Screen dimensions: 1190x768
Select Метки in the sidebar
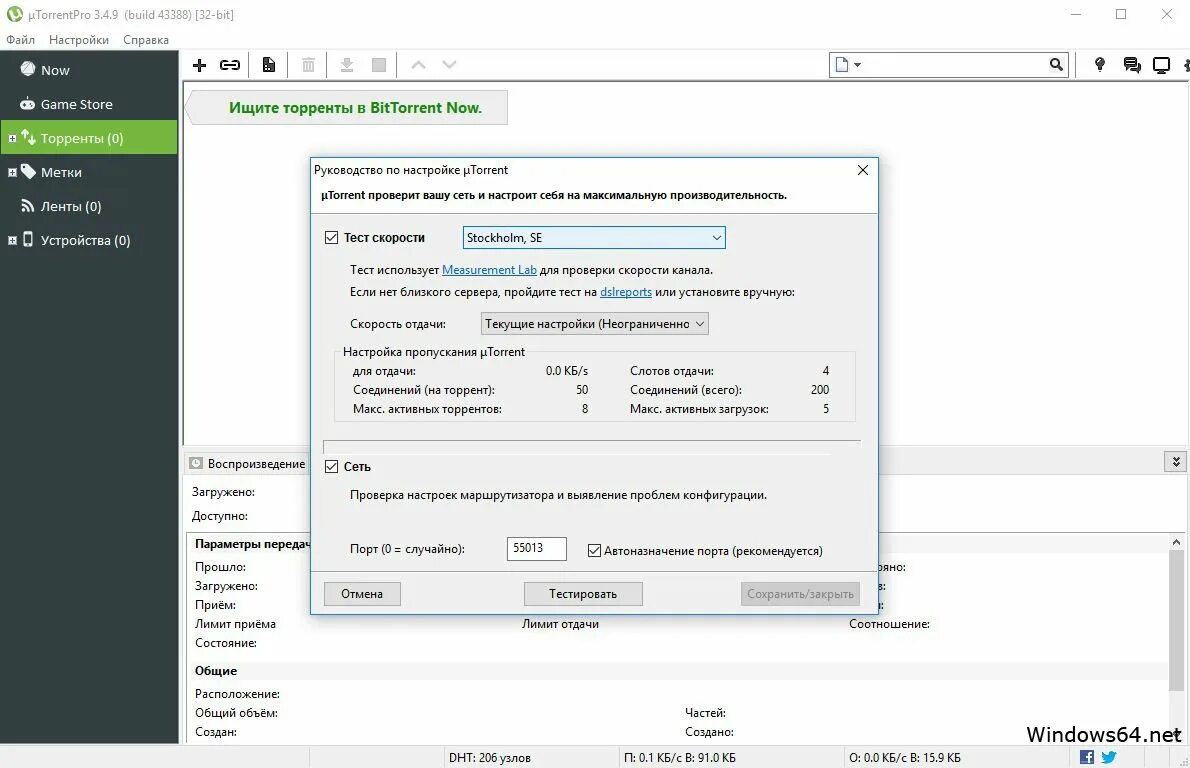click(x=89, y=172)
